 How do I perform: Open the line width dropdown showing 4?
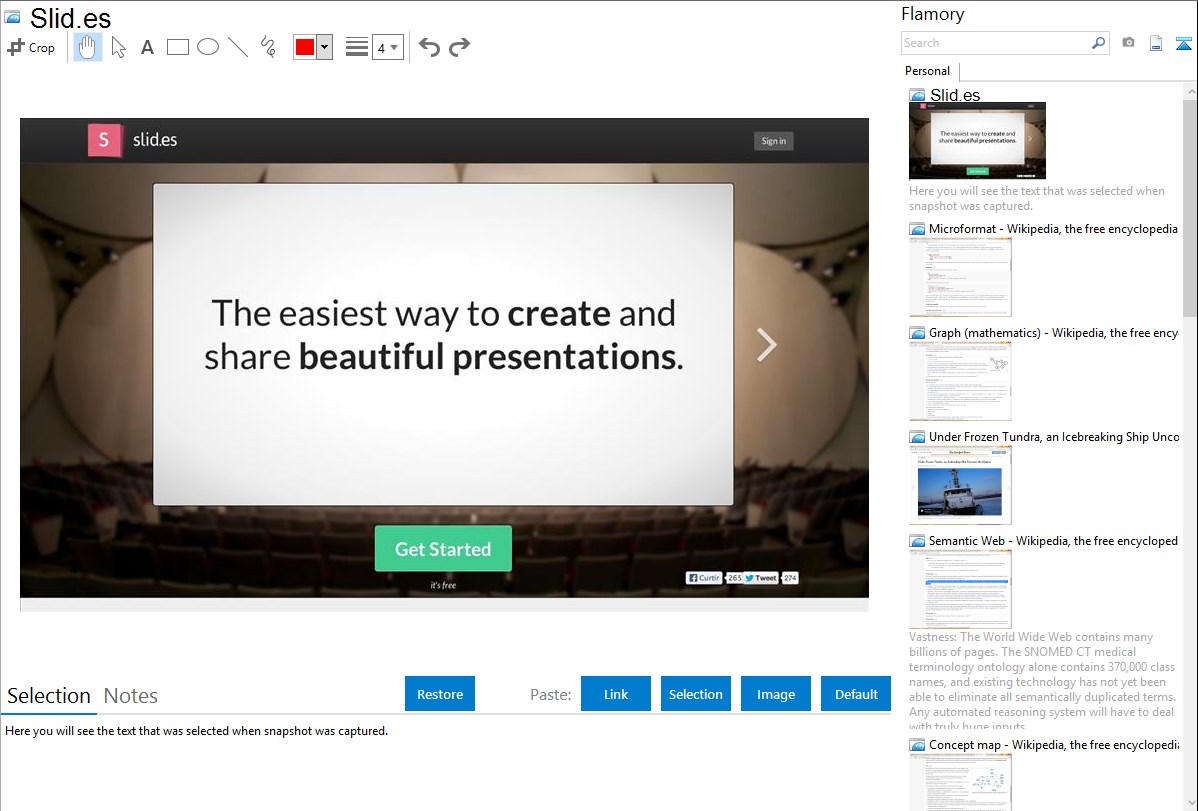(x=388, y=47)
